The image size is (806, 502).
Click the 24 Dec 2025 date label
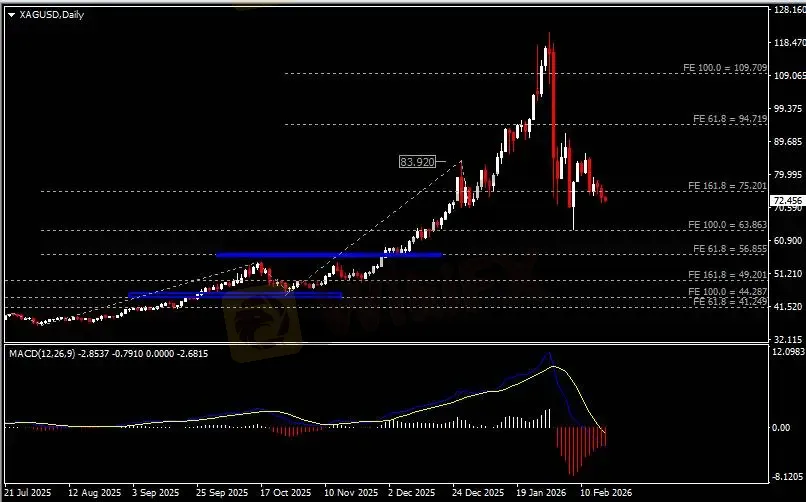pos(478,493)
